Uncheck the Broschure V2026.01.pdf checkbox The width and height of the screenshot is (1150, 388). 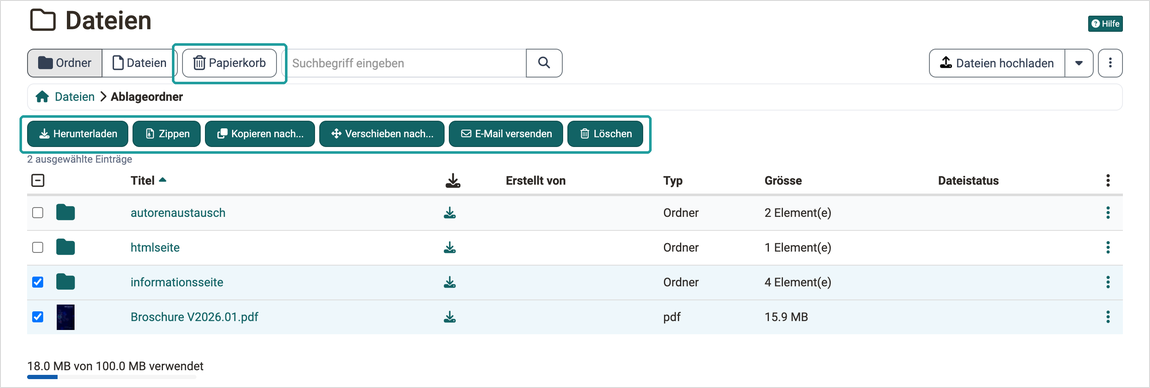(x=38, y=317)
